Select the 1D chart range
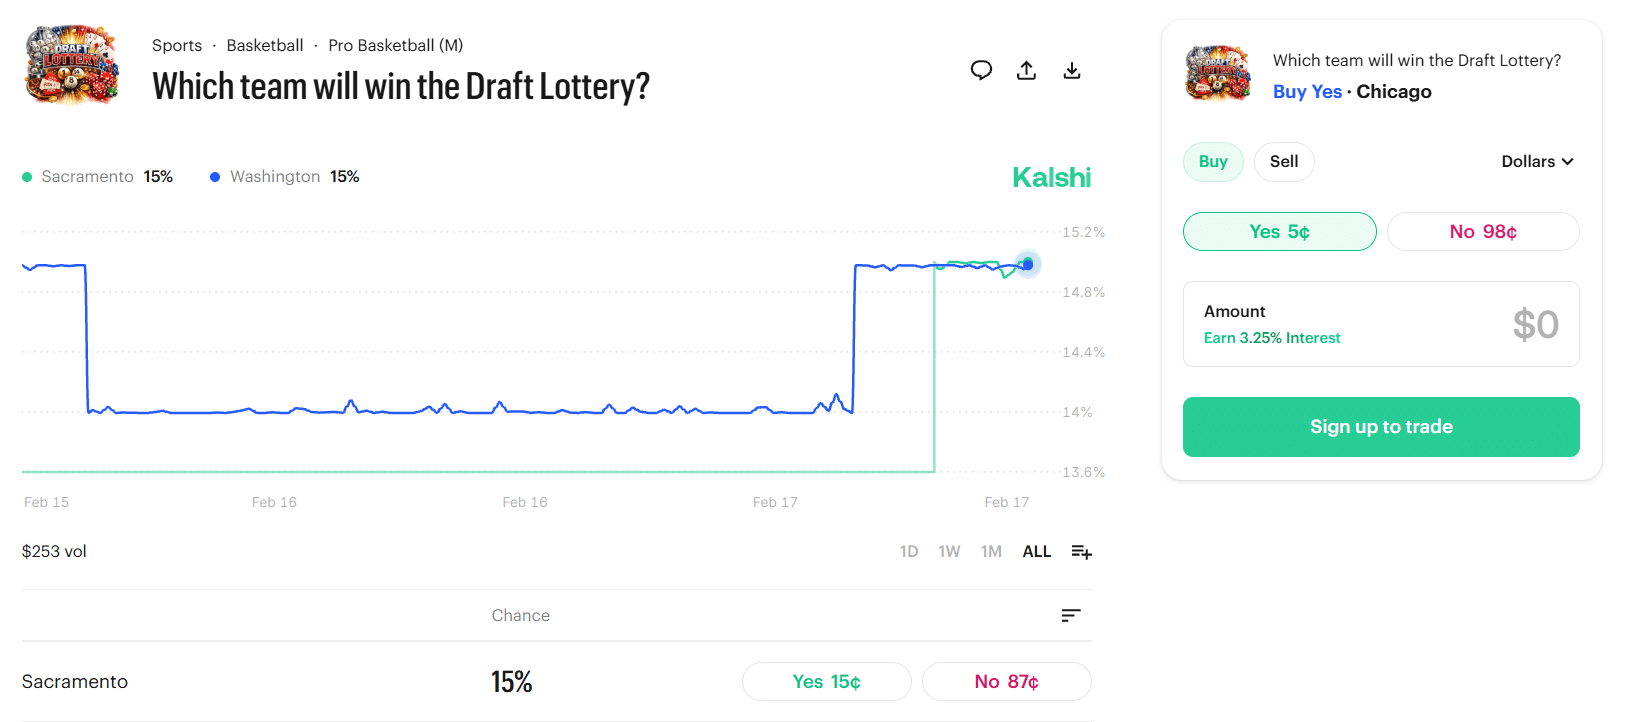The height and width of the screenshot is (722, 1627). 909,552
